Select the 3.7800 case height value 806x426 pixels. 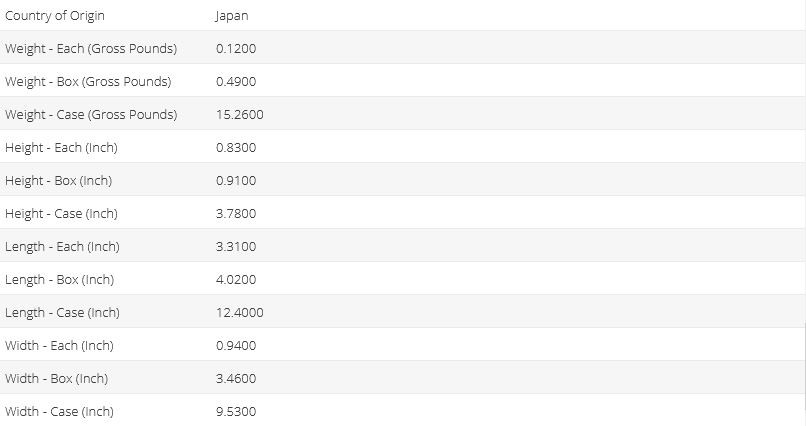(x=236, y=214)
